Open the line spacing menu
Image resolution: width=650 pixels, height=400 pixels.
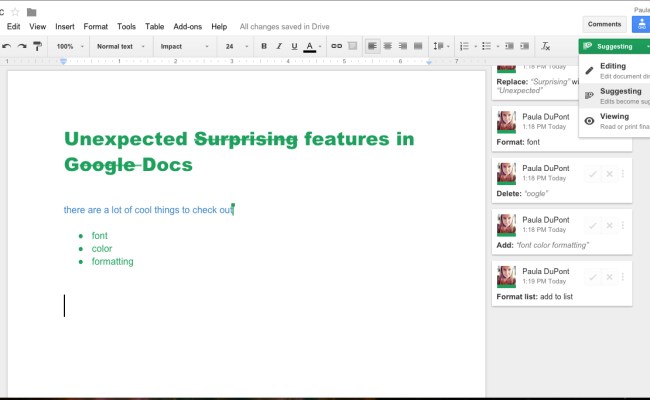(x=441, y=46)
